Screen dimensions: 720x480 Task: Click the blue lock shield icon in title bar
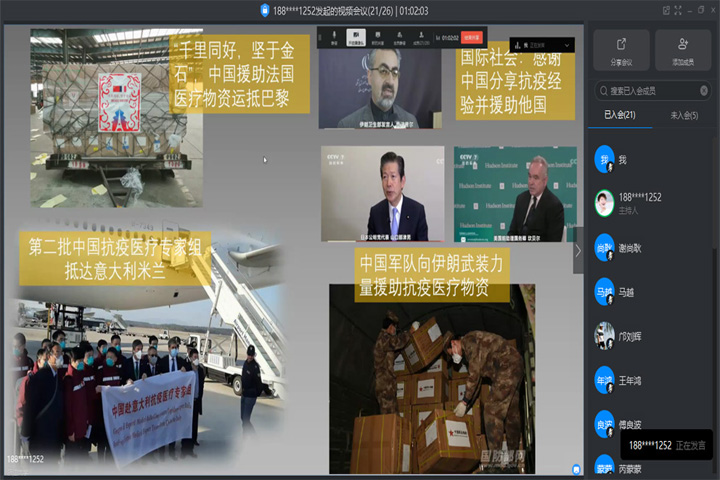click(x=264, y=10)
